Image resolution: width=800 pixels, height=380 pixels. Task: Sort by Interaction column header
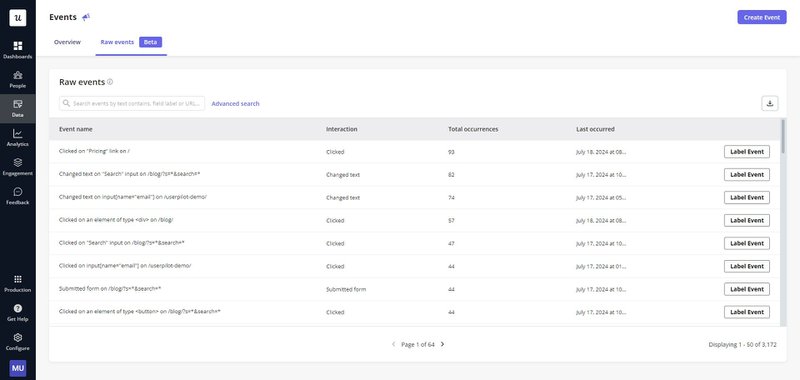click(341, 129)
